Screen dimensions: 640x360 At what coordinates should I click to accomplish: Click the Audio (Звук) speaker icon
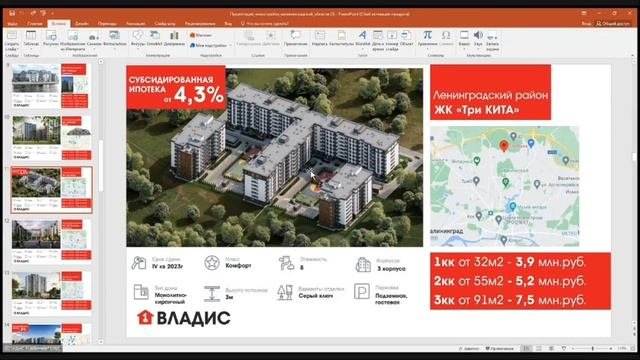pos(478,35)
